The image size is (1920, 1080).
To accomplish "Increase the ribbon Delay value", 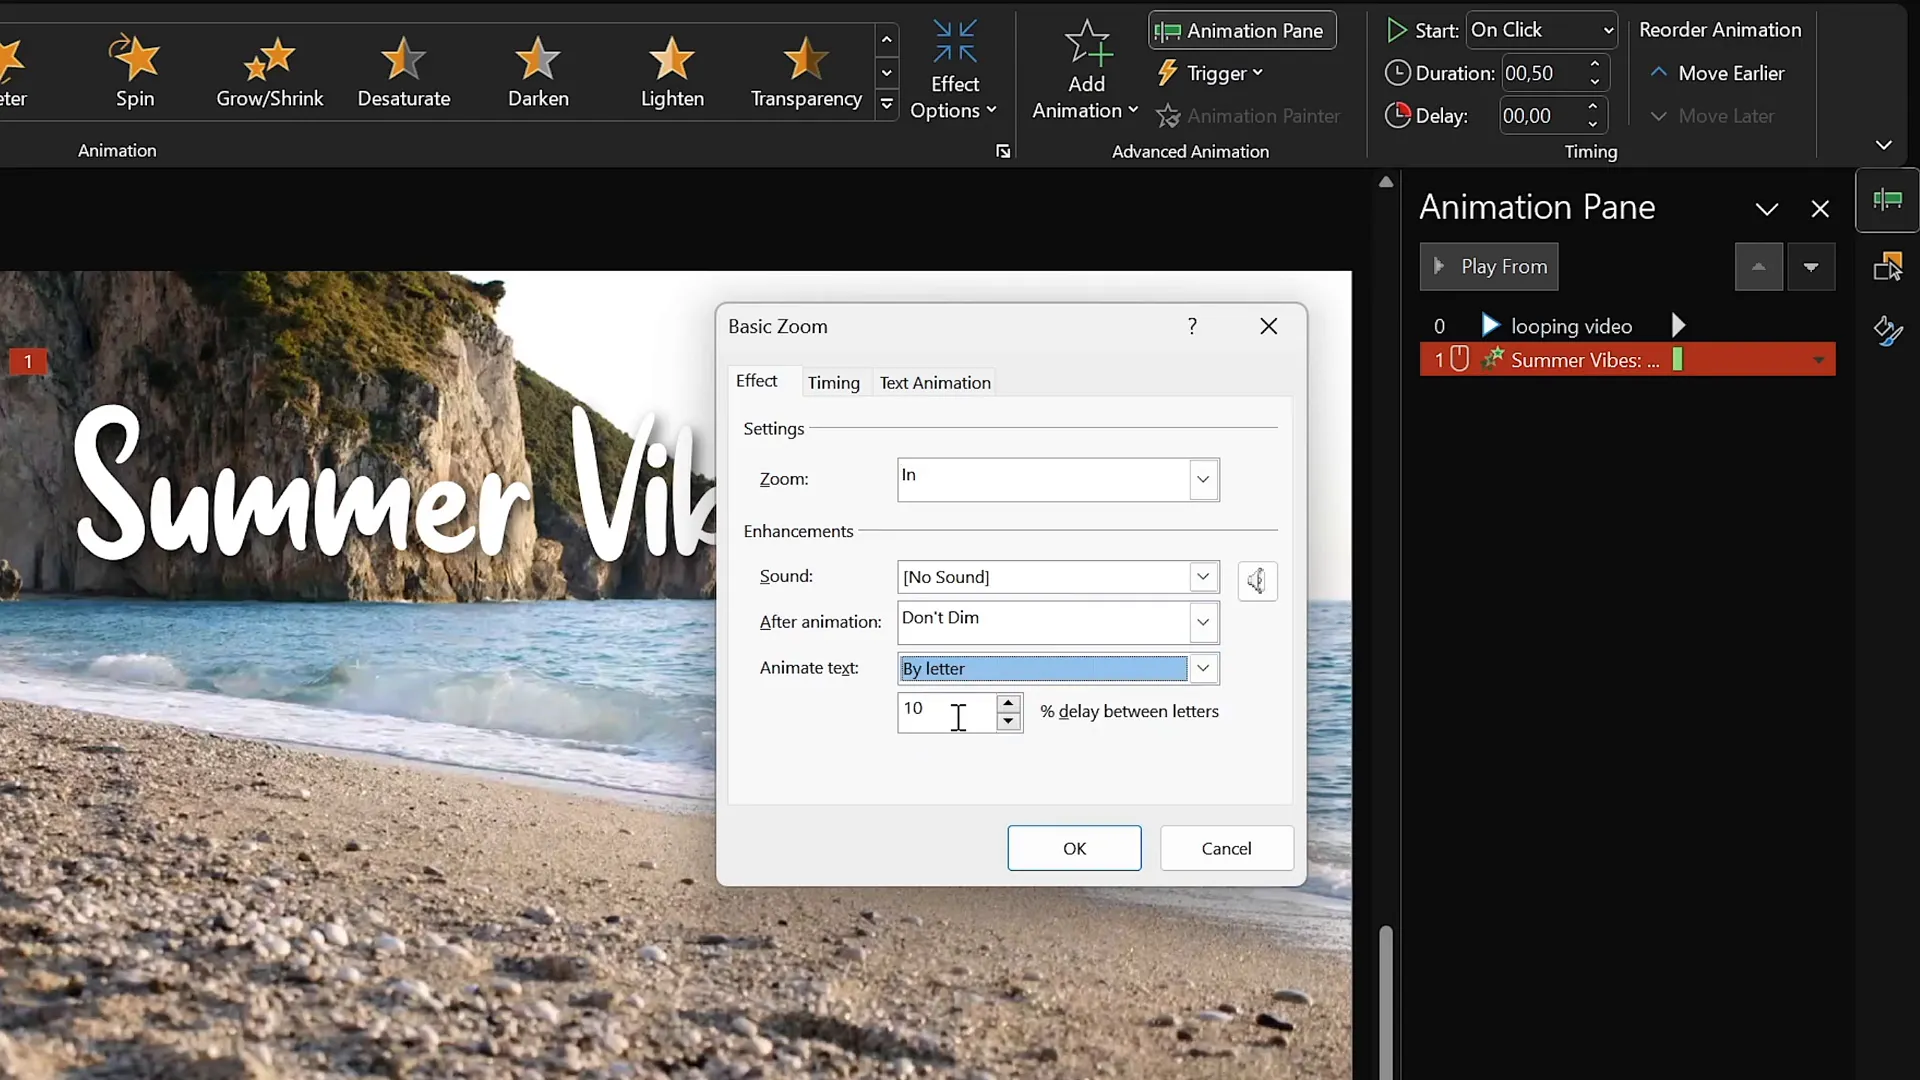I will tap(1593, 107).
